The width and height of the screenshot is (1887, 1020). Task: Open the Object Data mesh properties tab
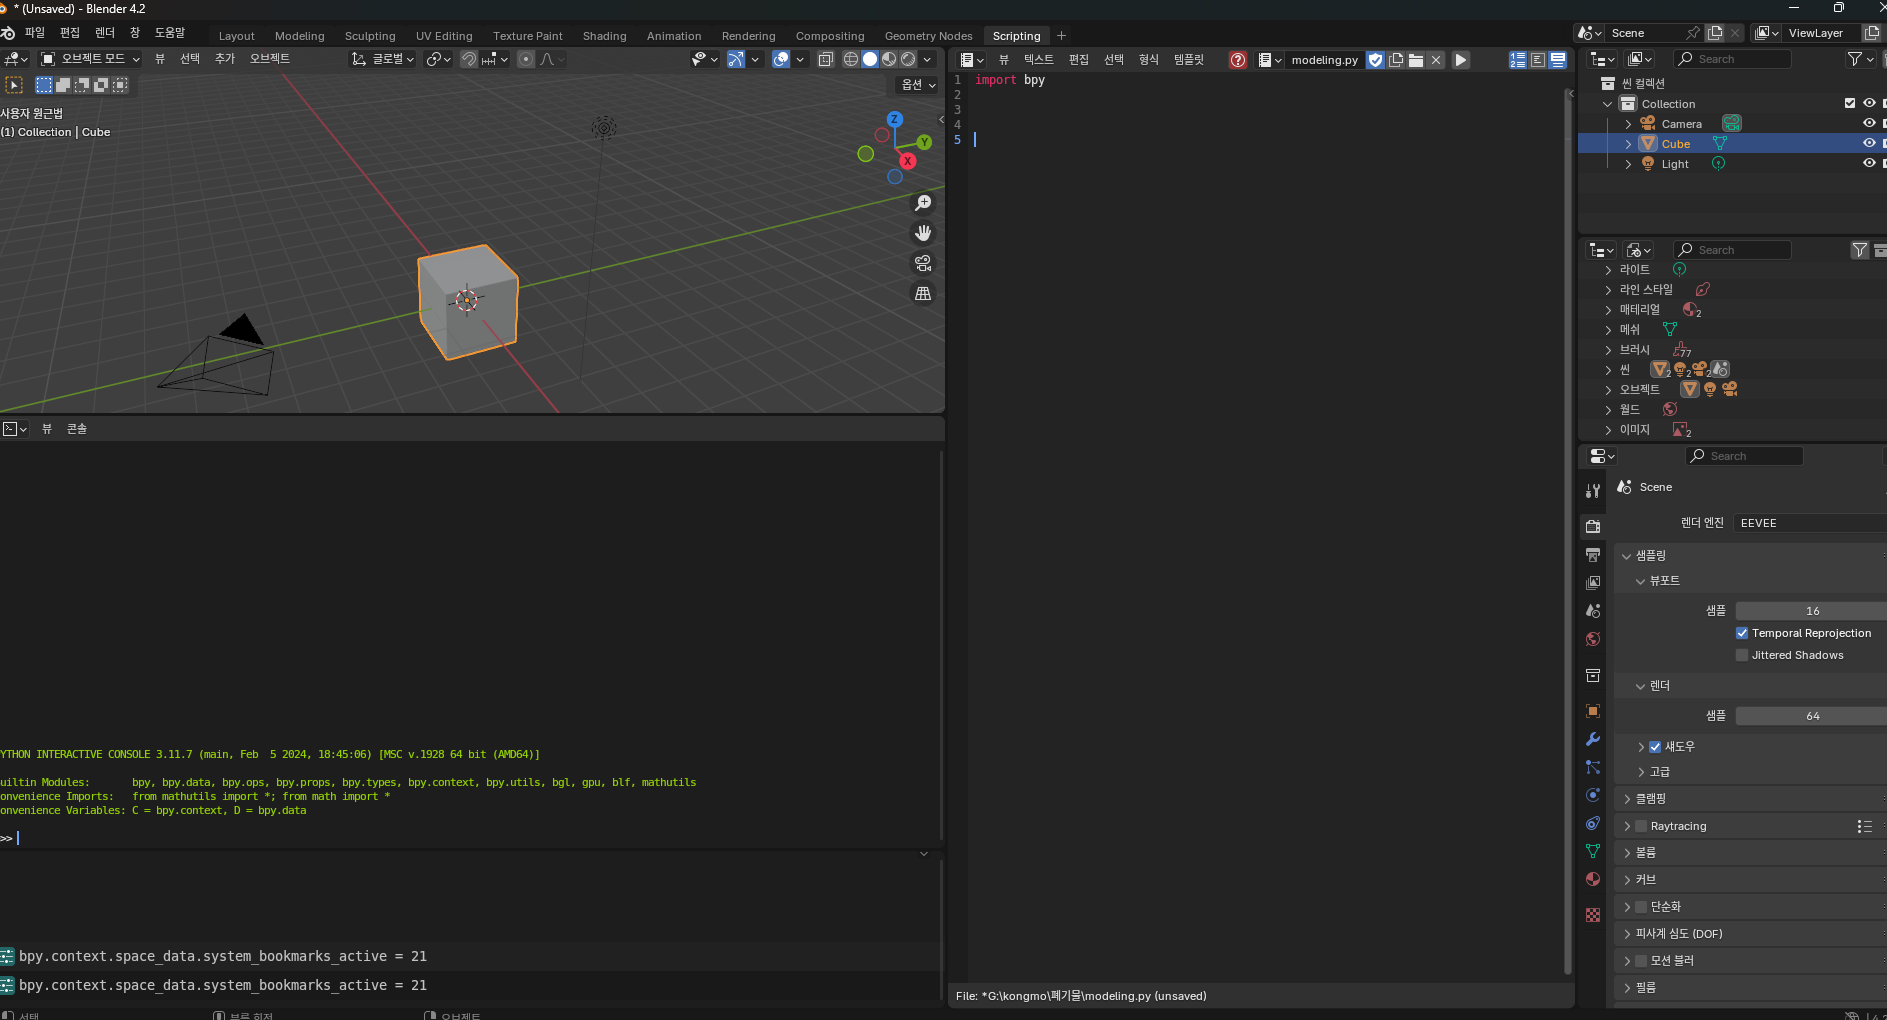[1593, 851]
